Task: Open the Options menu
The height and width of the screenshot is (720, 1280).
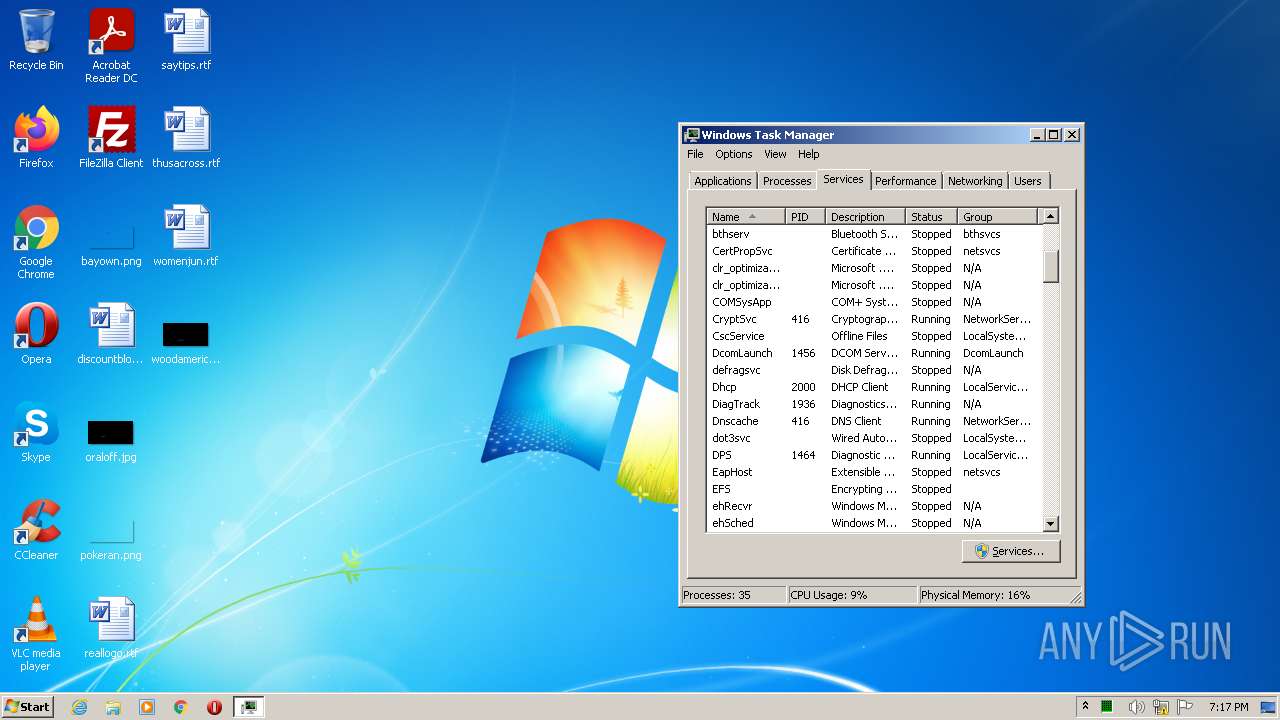Action: 733,154
